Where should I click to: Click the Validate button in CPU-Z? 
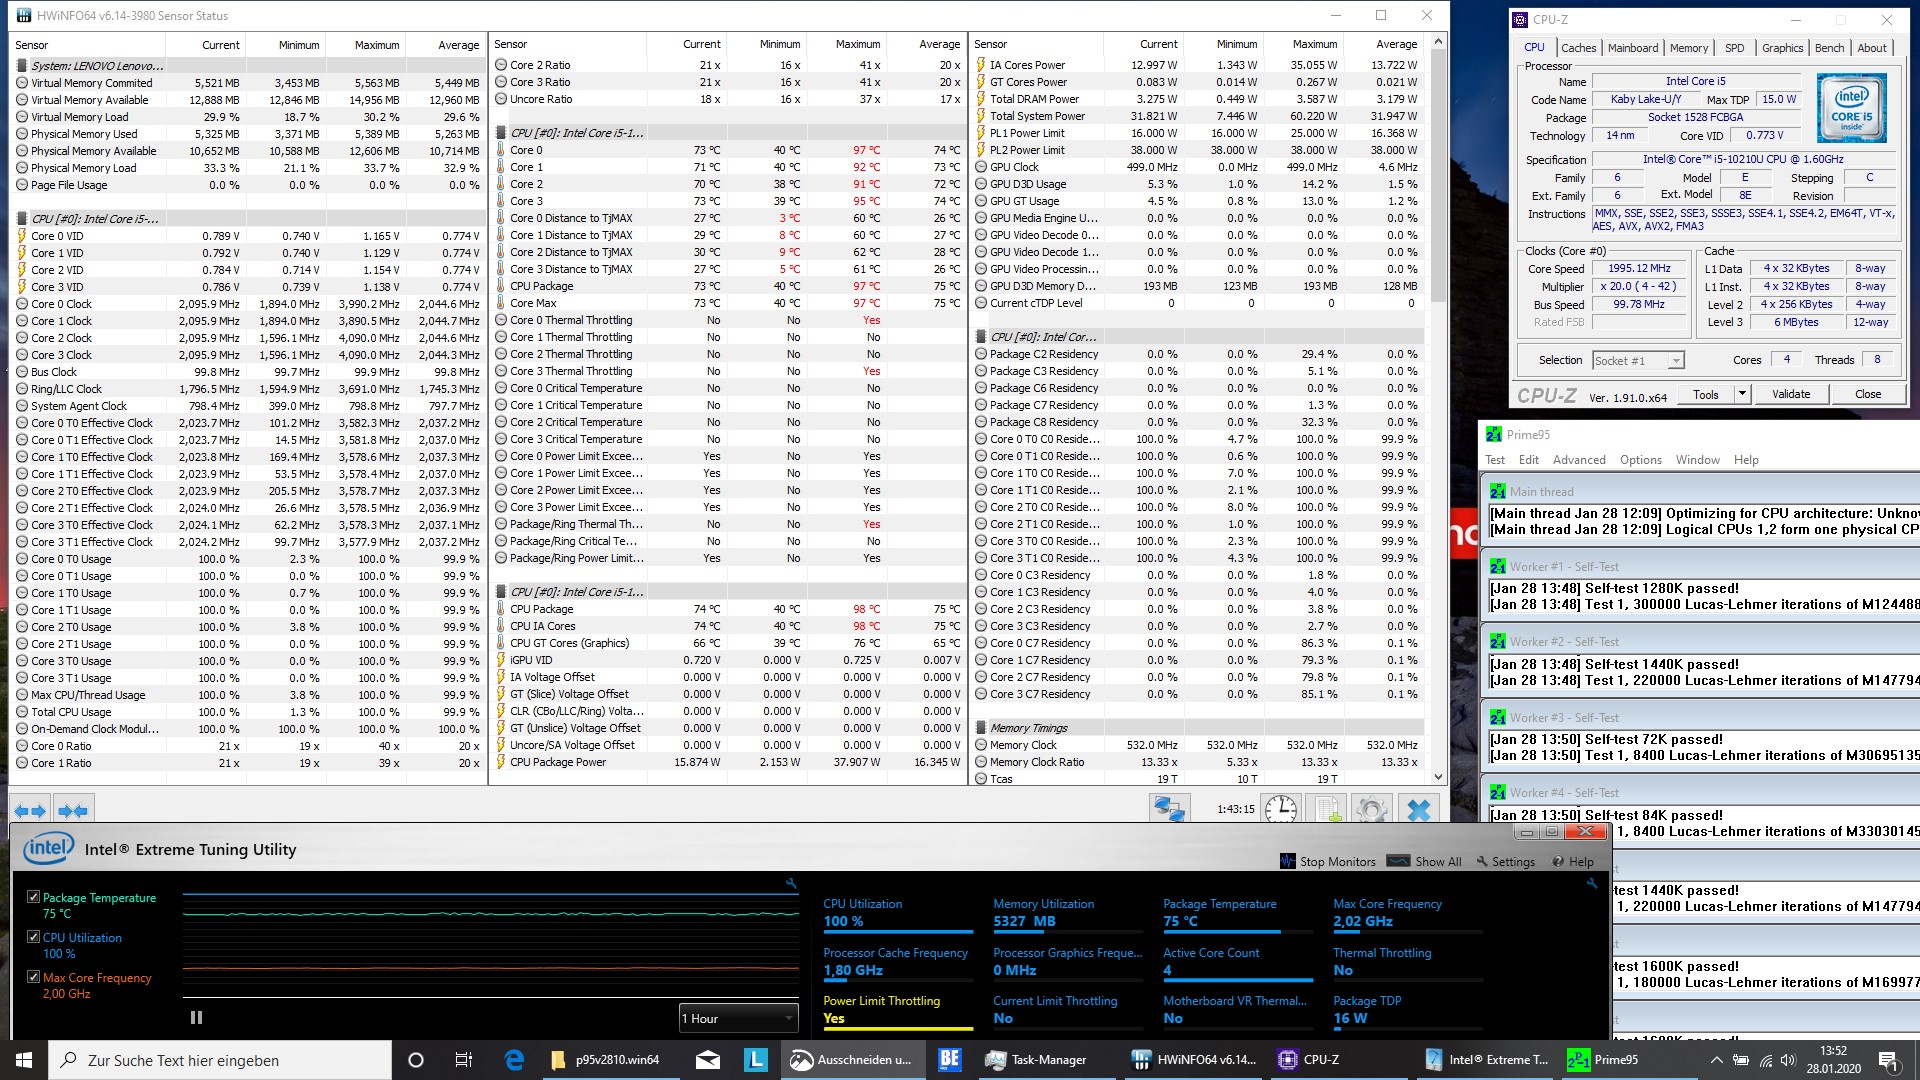pos(1791,394)
